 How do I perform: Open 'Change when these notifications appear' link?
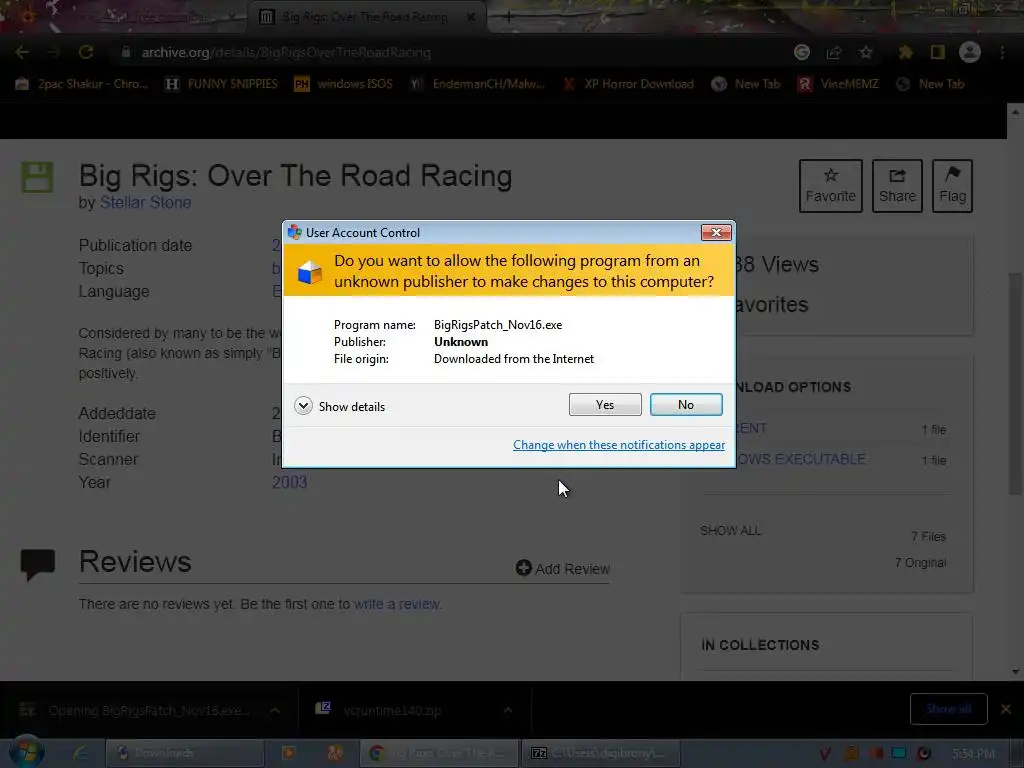(x=618, y=445)
